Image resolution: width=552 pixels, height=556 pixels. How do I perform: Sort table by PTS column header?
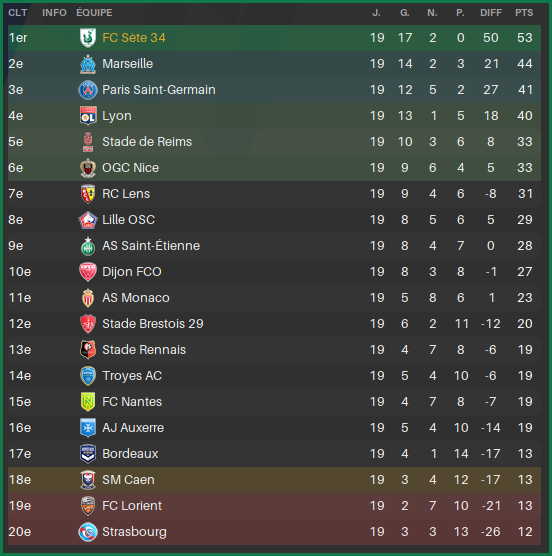(524, 13)
